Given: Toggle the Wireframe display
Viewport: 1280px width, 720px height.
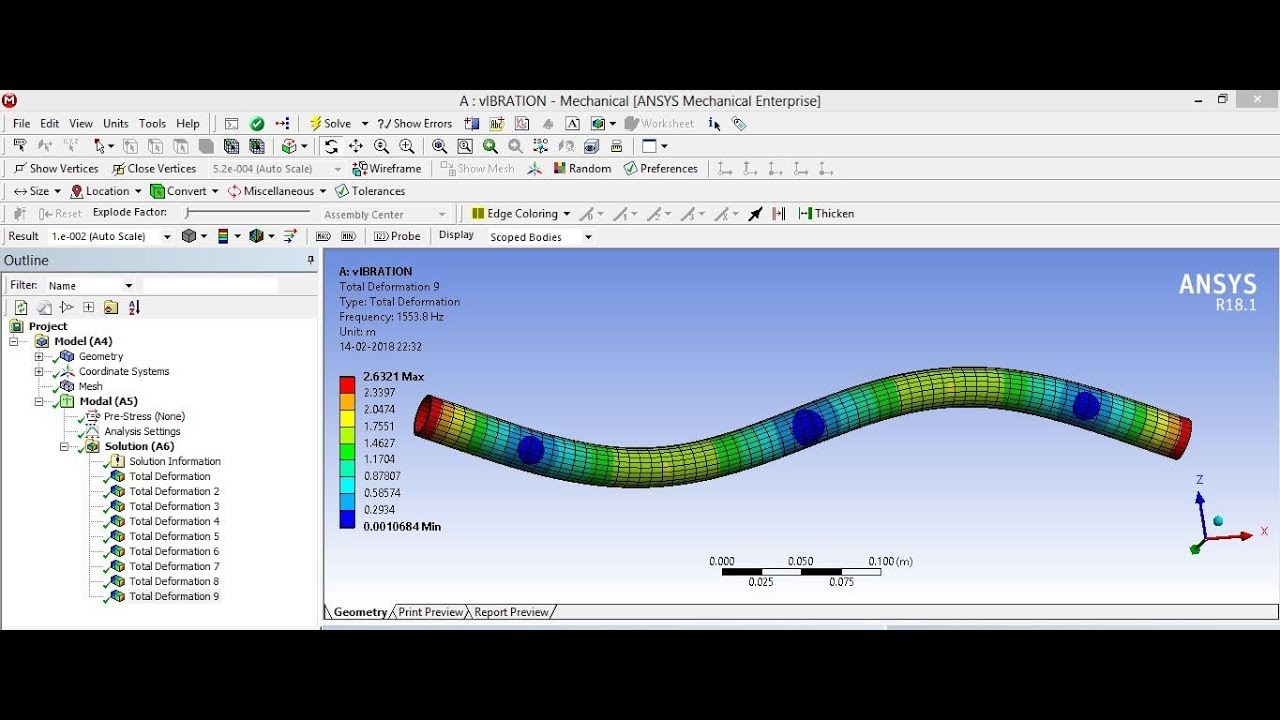Looking at the screenshot, I should (387, 169).
